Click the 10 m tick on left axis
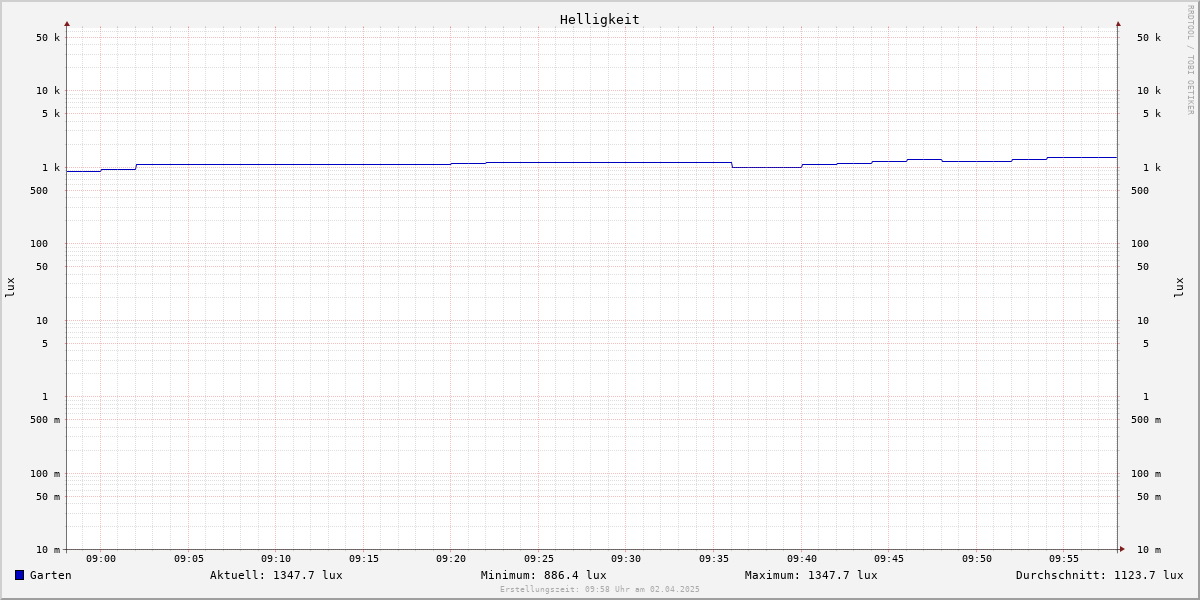Screen dimensions: 1200x600 (48, 550)
